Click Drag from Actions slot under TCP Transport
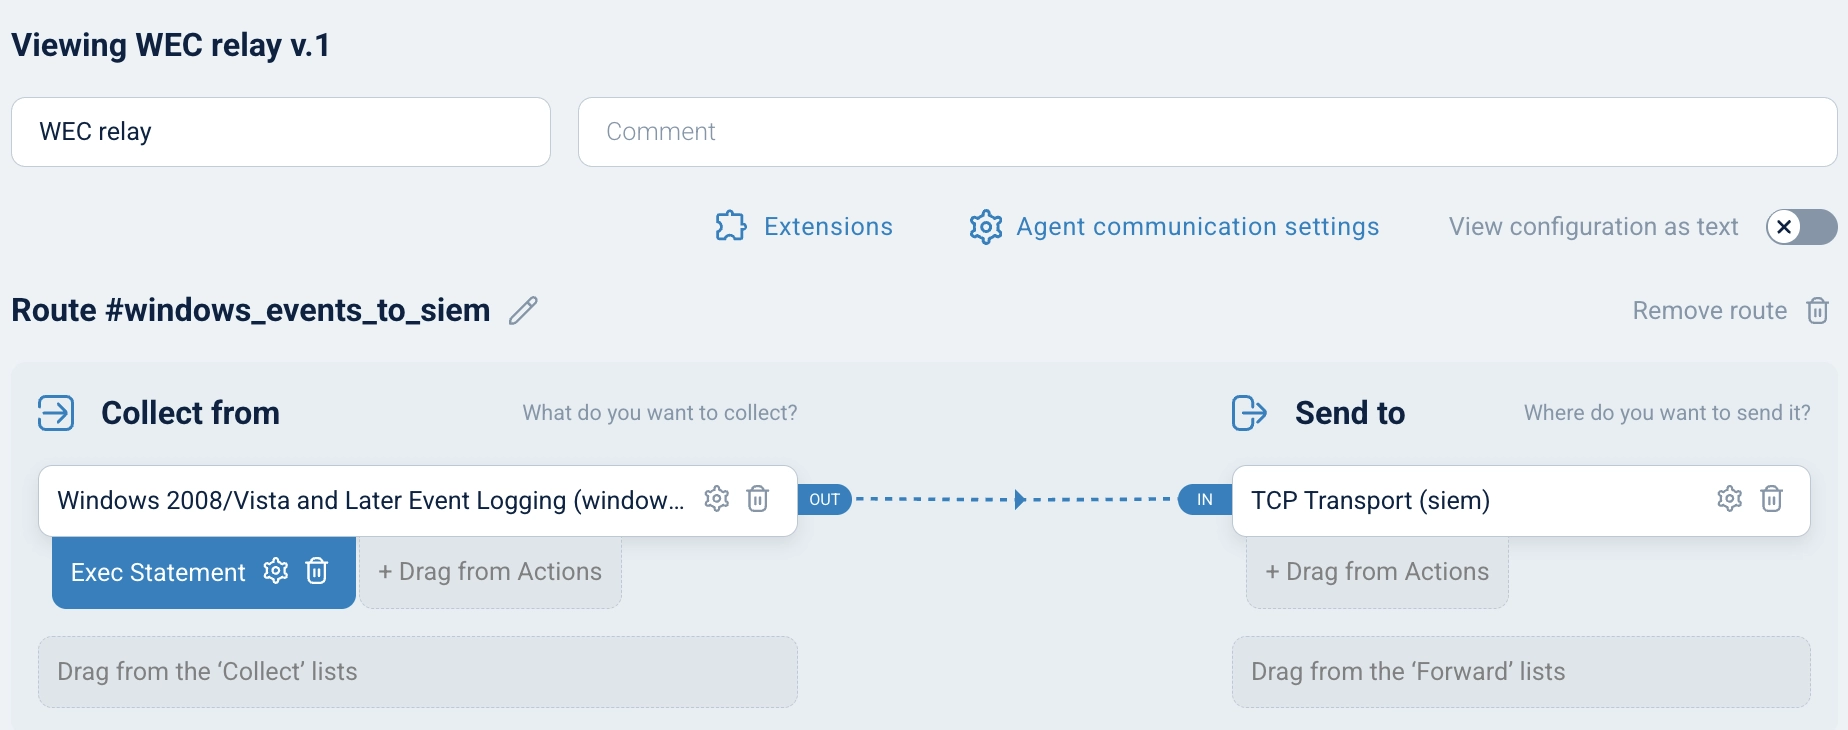 [x=1377, y=572]
